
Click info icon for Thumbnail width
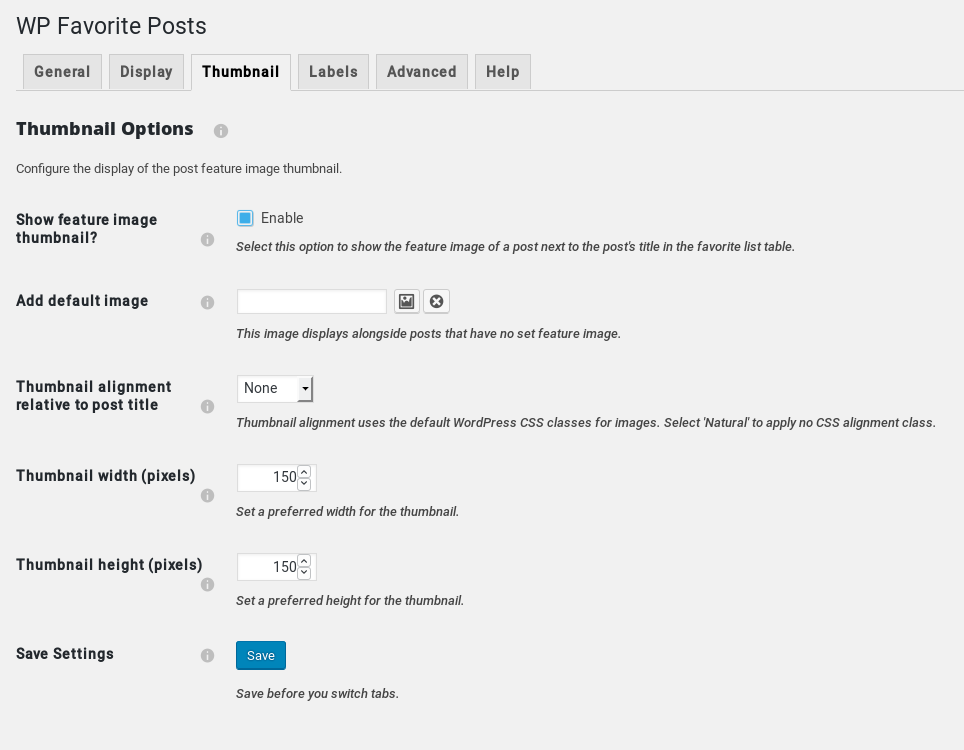(207, 495)
